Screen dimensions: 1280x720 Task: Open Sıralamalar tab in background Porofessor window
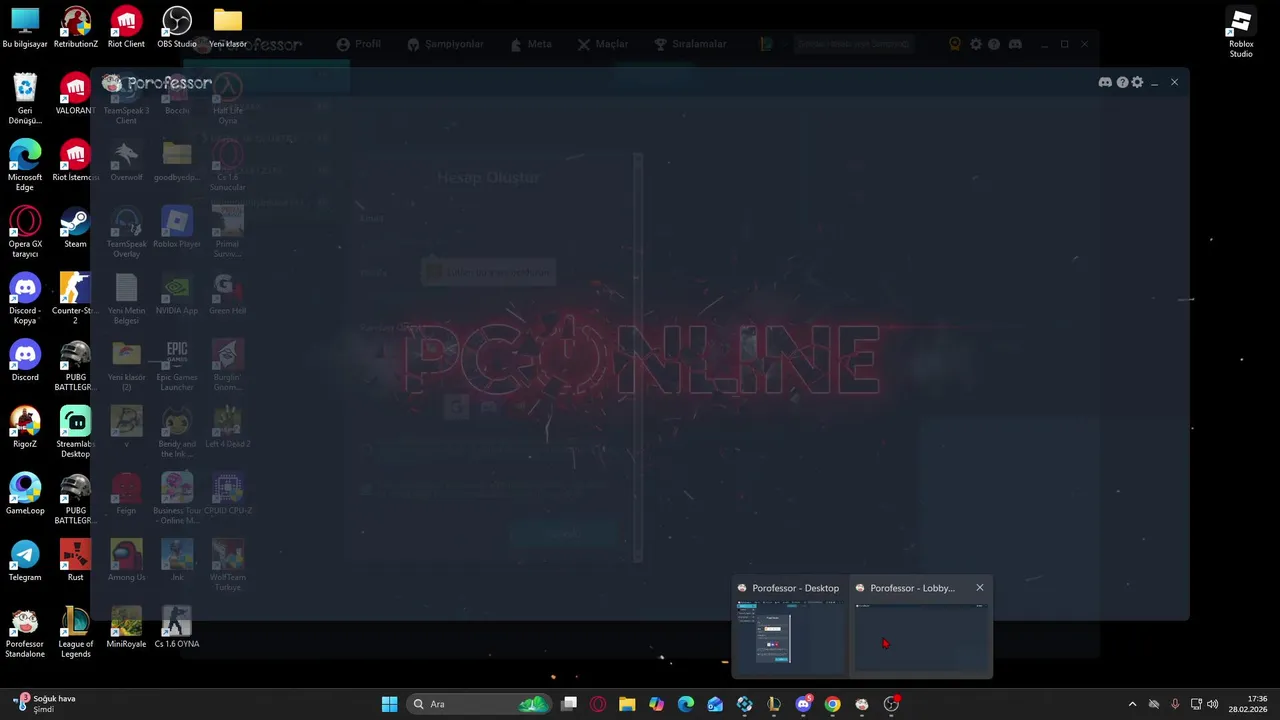click(x=690, y=44)
